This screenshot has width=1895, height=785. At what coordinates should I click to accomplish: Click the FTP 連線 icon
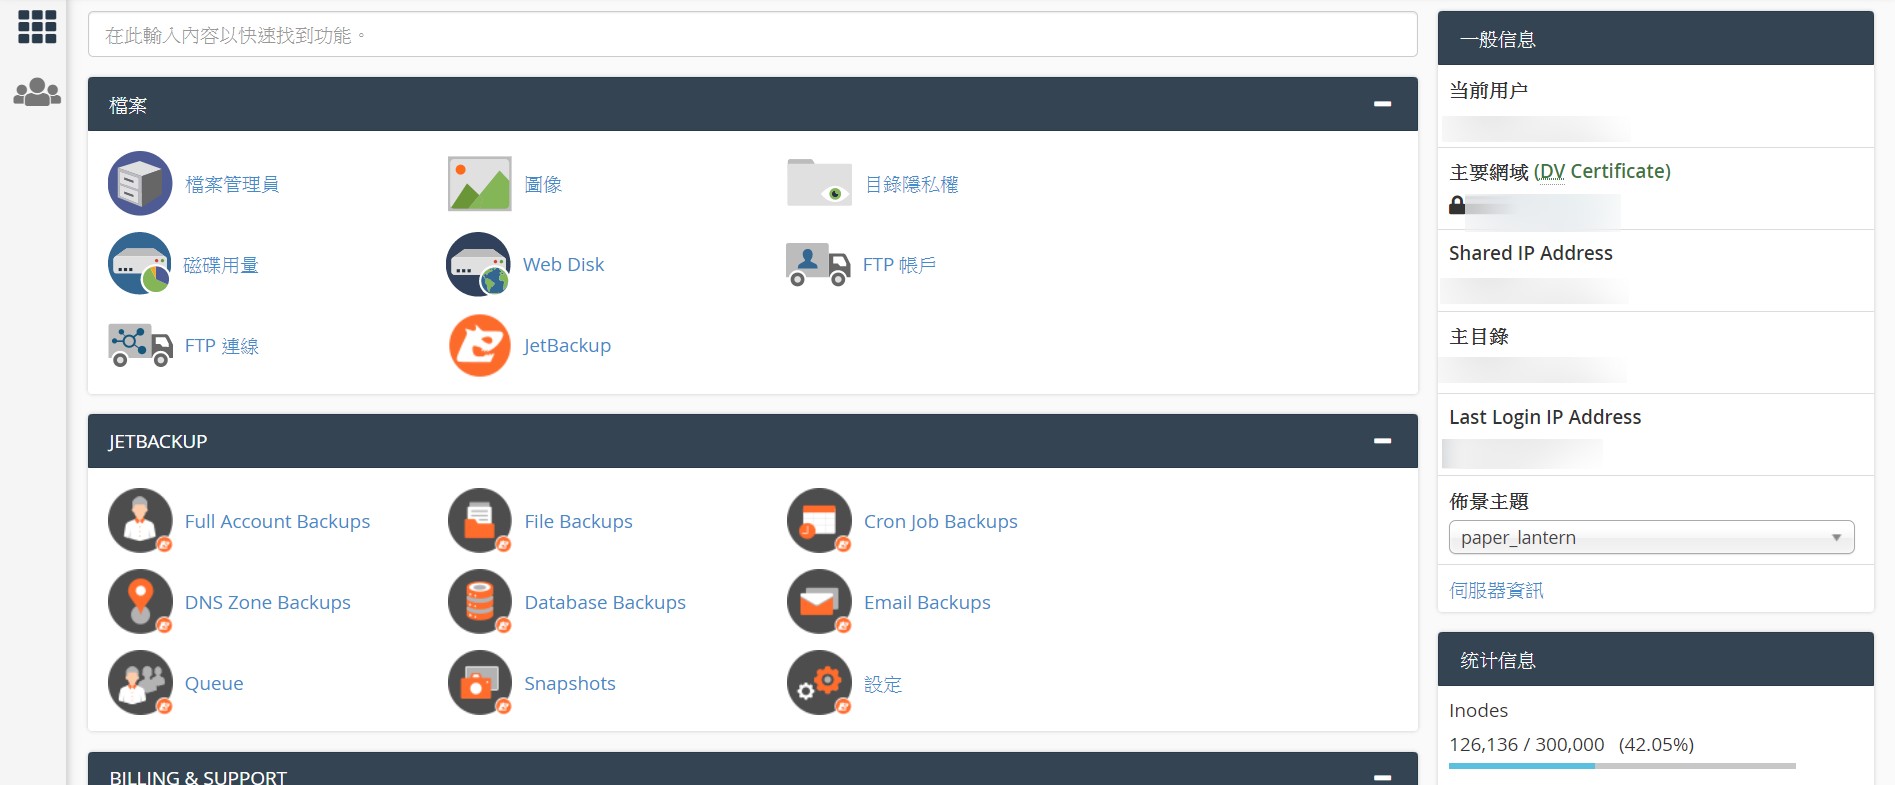[x=140, y=345]
